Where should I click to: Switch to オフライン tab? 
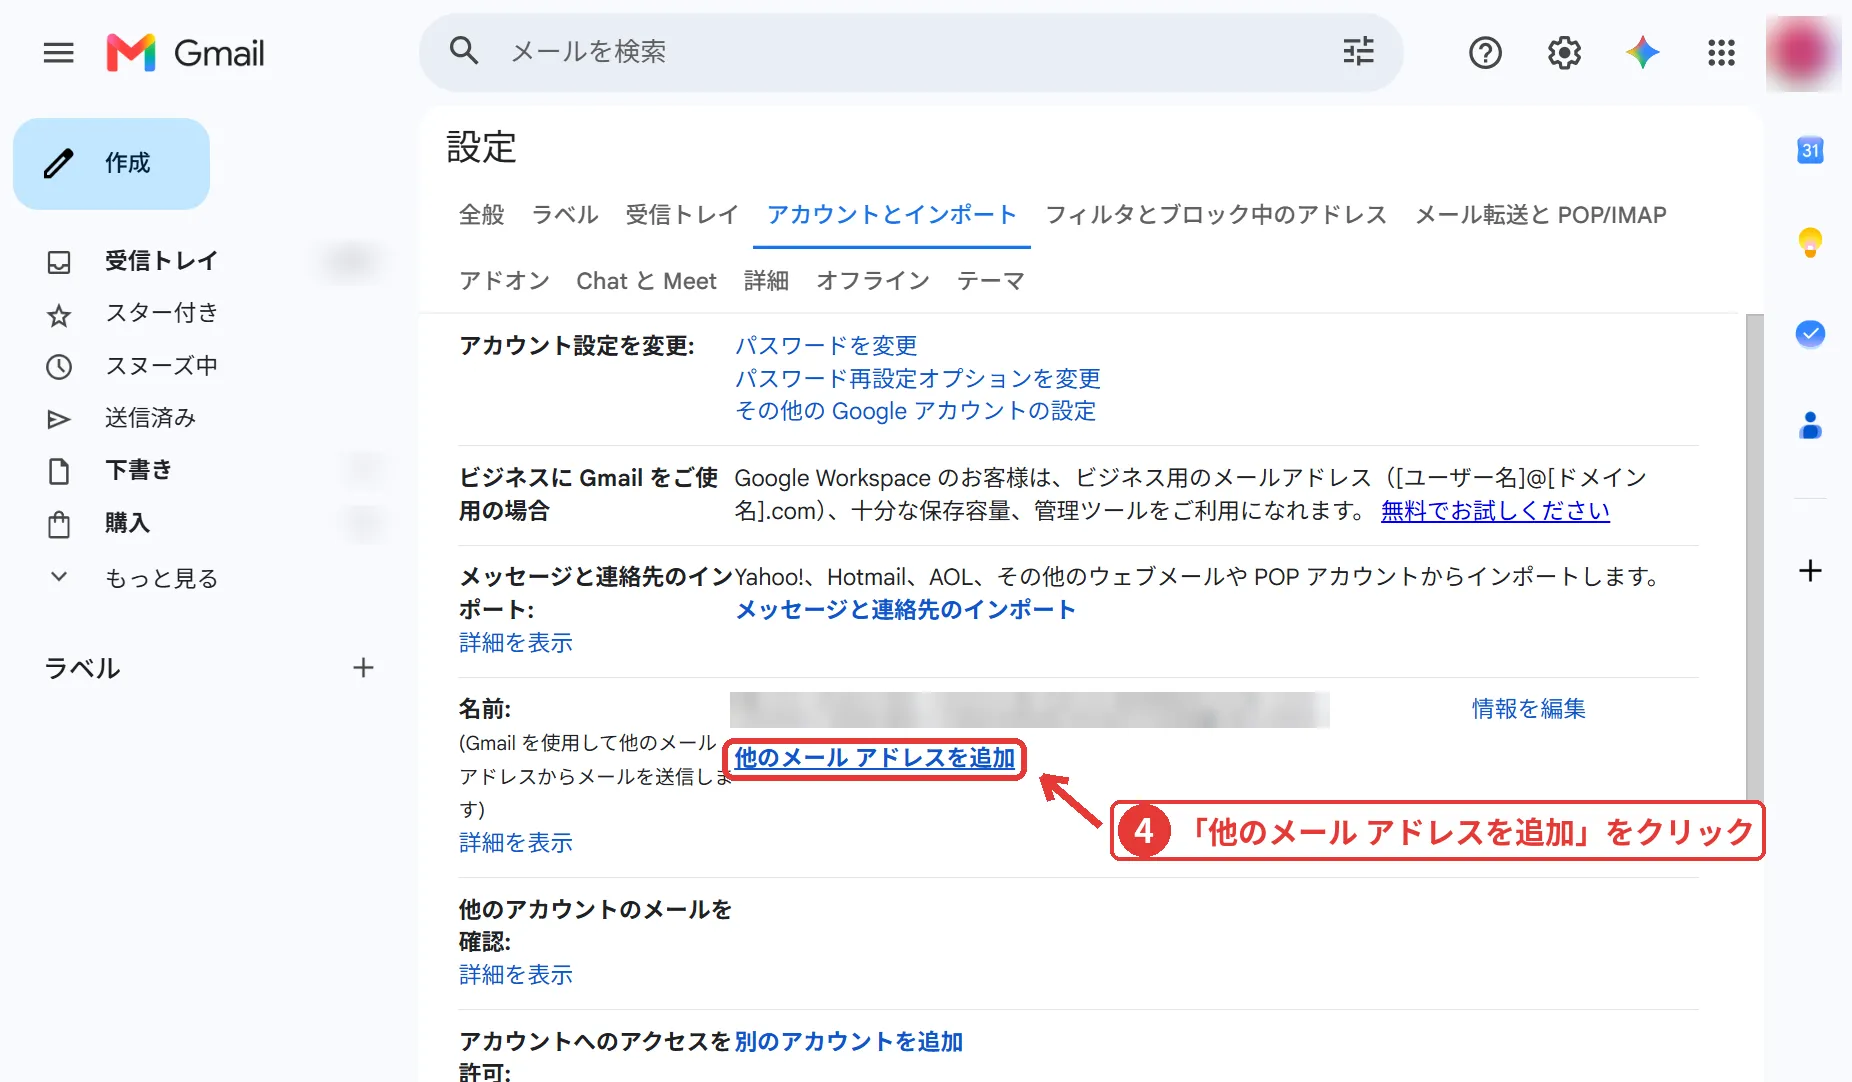873,281
